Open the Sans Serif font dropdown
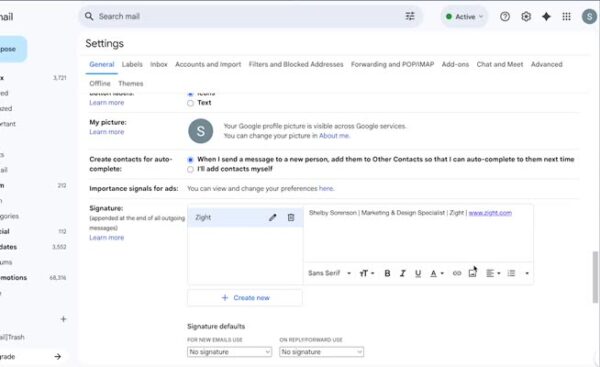The height and width of the screenshot is (367, 600). point(329,273)
